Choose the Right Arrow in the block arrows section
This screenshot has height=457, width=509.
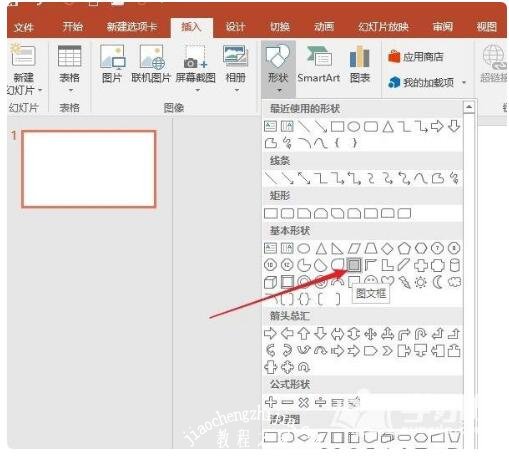[x=270, y=333]
